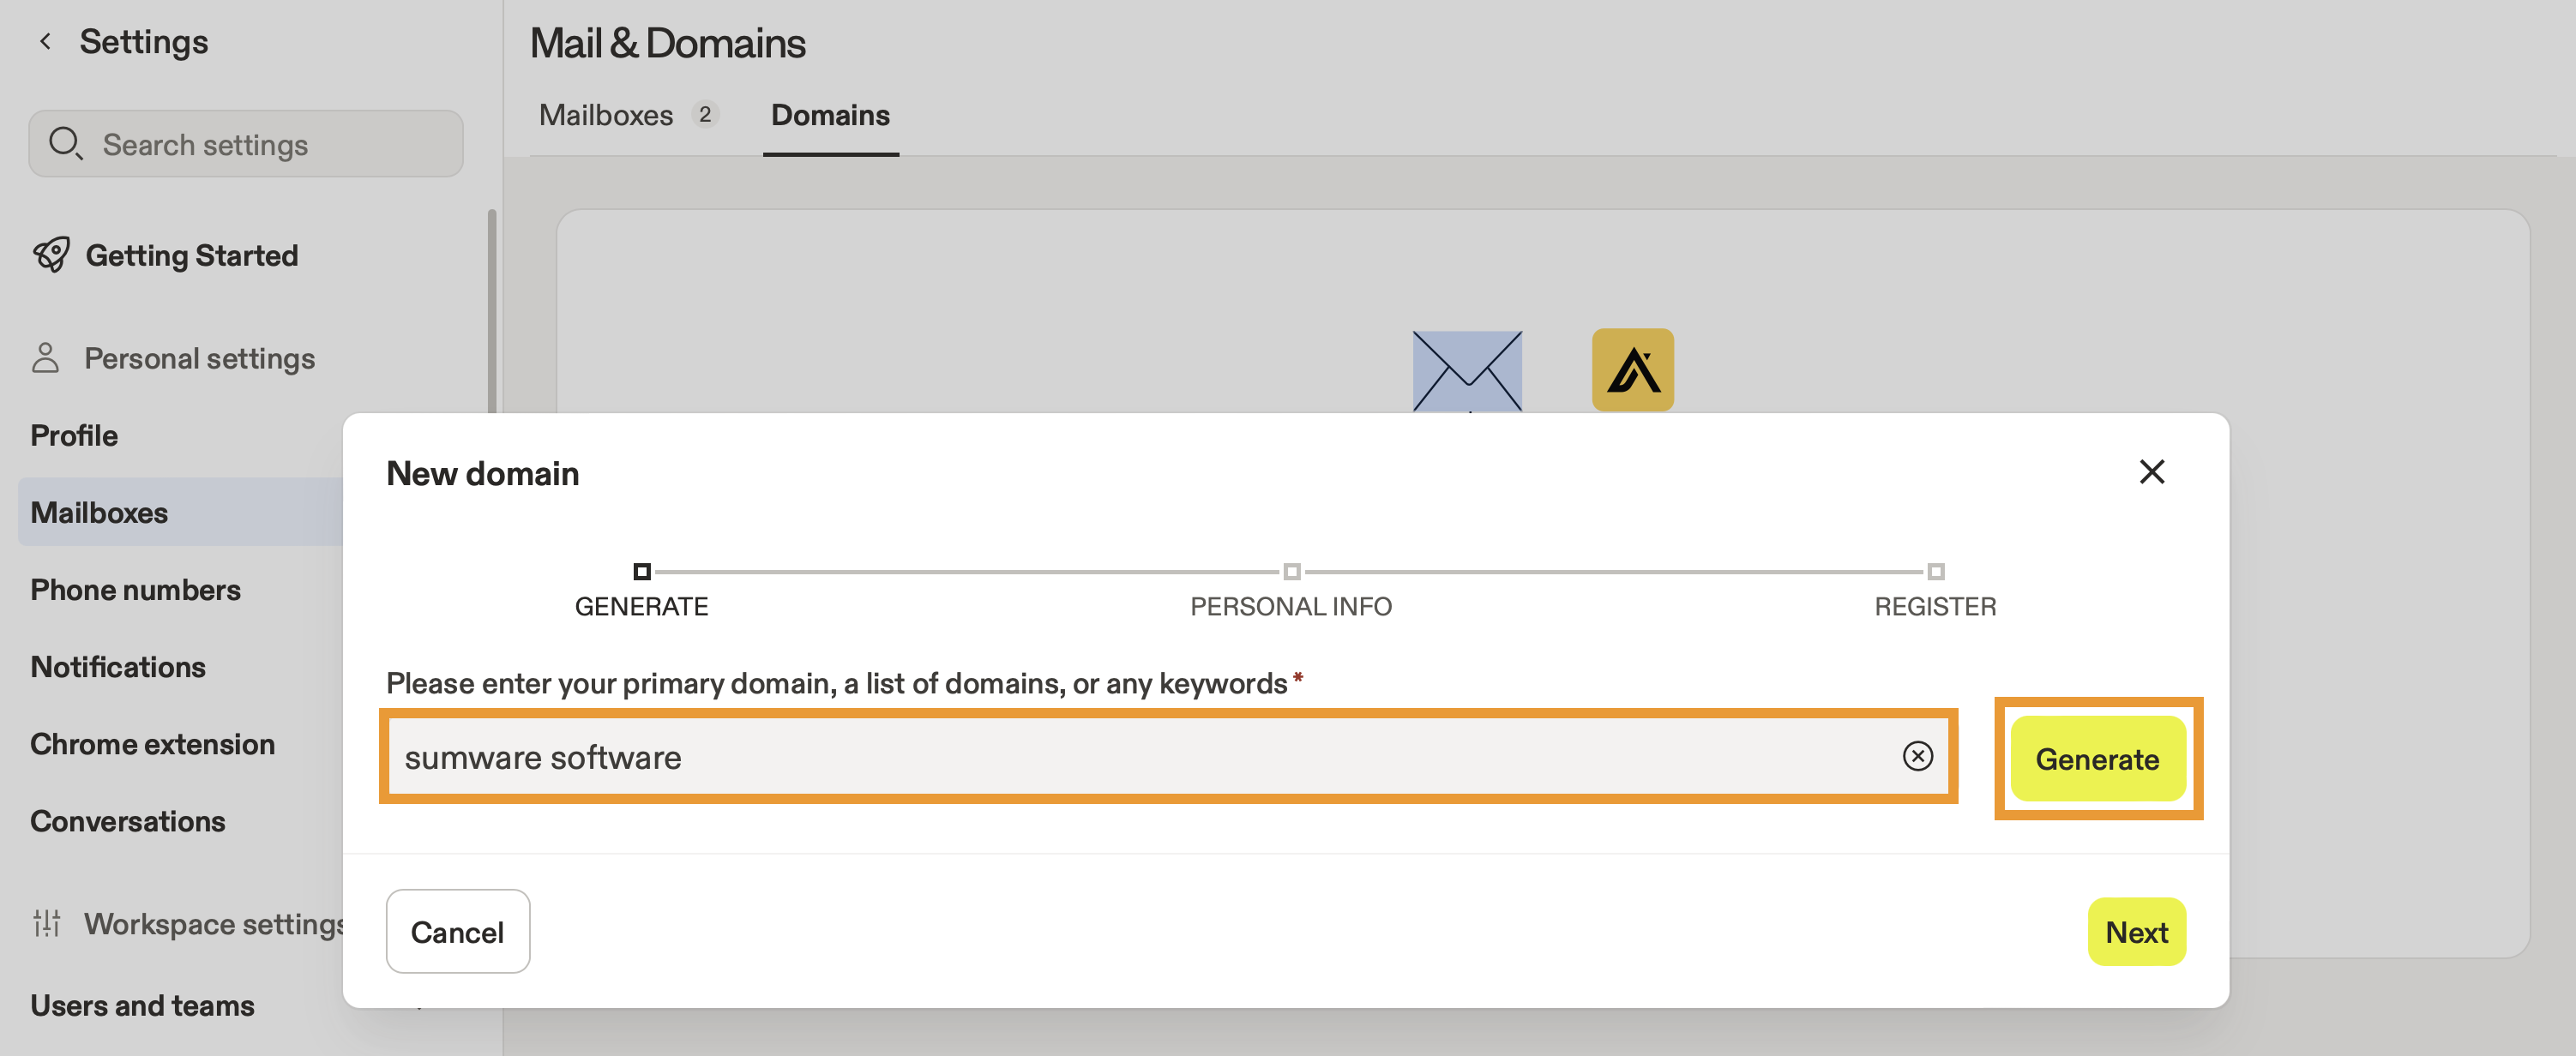This screenshot has width=2576, height=1056.
Task: Open Notifications settings
Action: click(x=118, y=666)
